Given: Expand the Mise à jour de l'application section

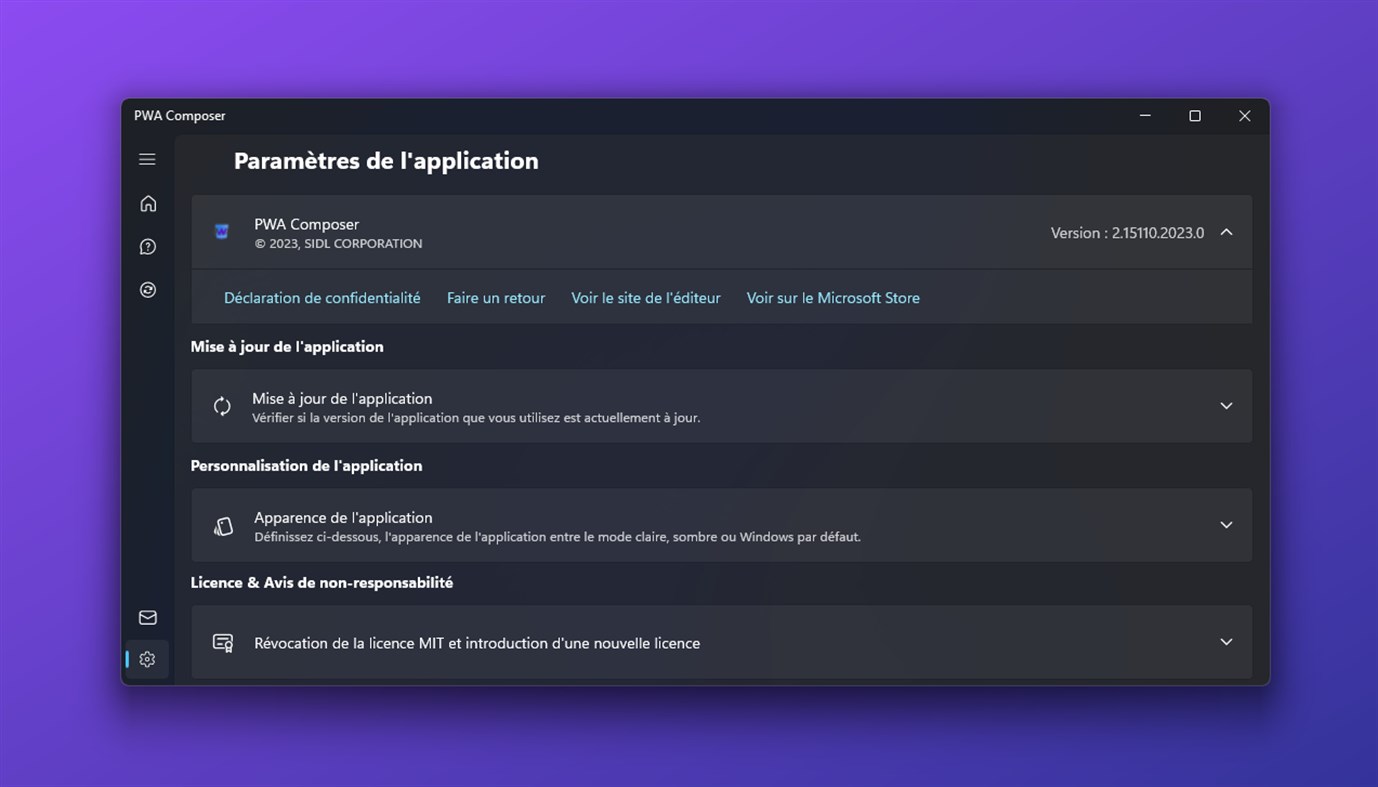Looking at the screenshot, I should (x=1226, y=406).
